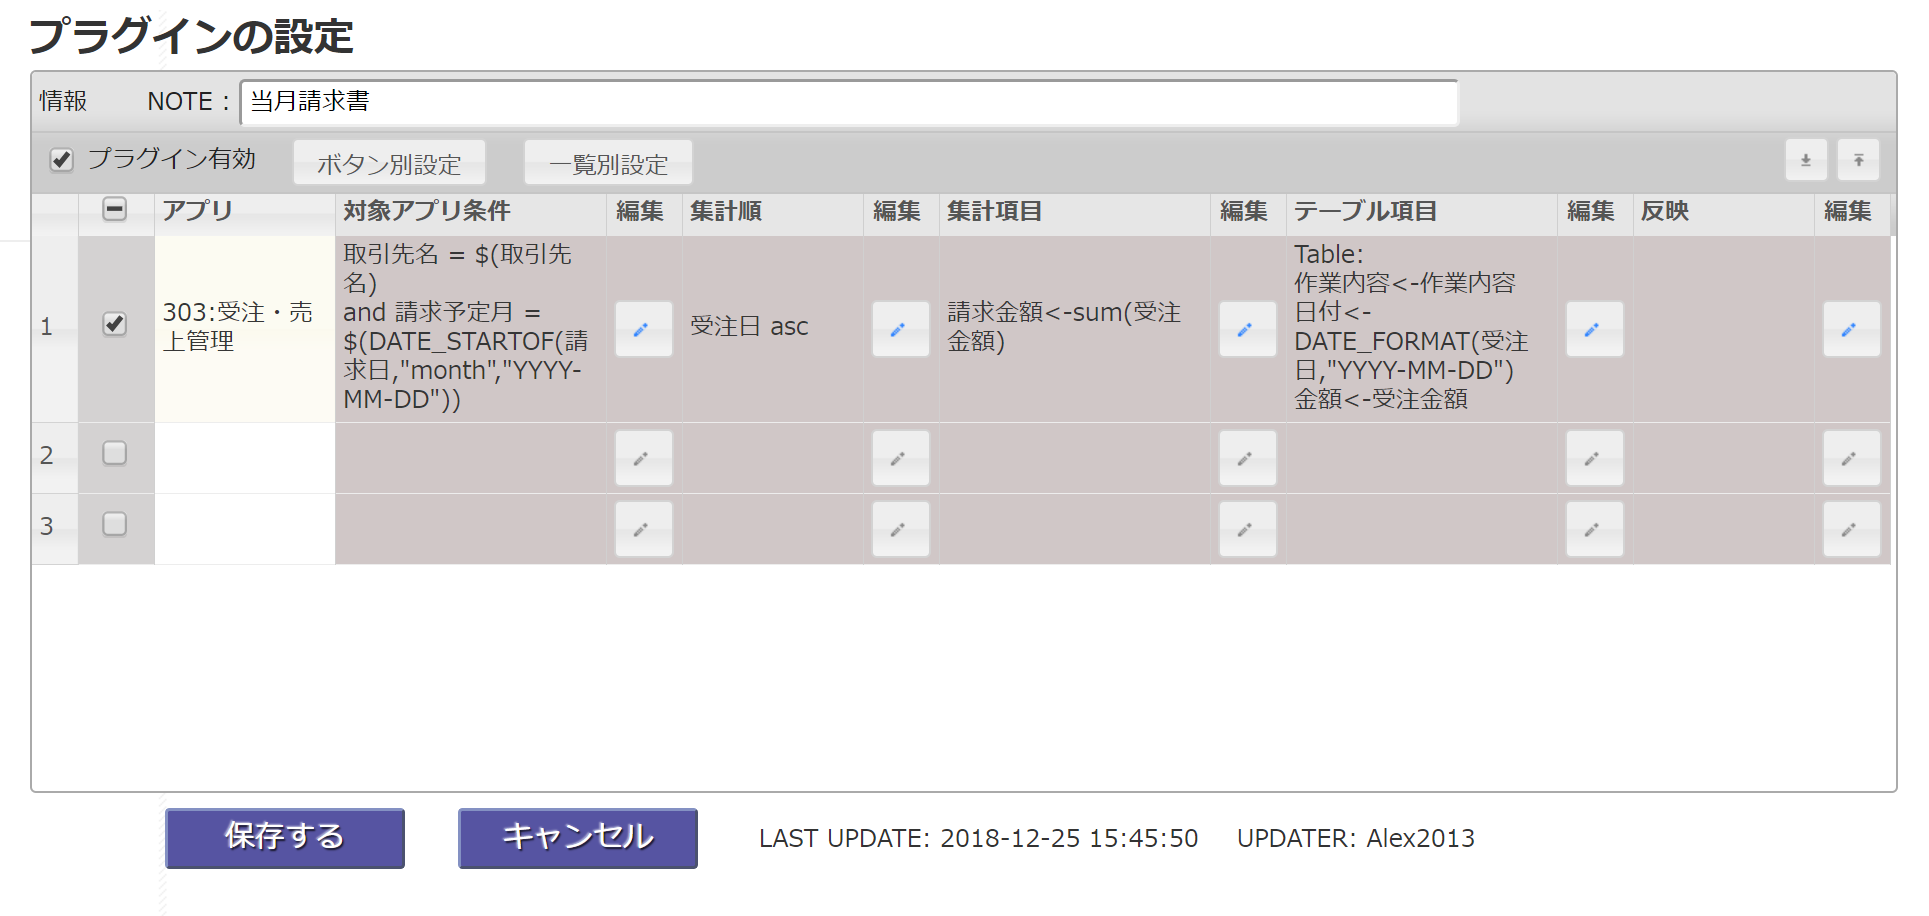The width and height of the screenshot is (1929, 916).
Task: Uncheck the checkbox for row 1
Action: pos(115,324)
